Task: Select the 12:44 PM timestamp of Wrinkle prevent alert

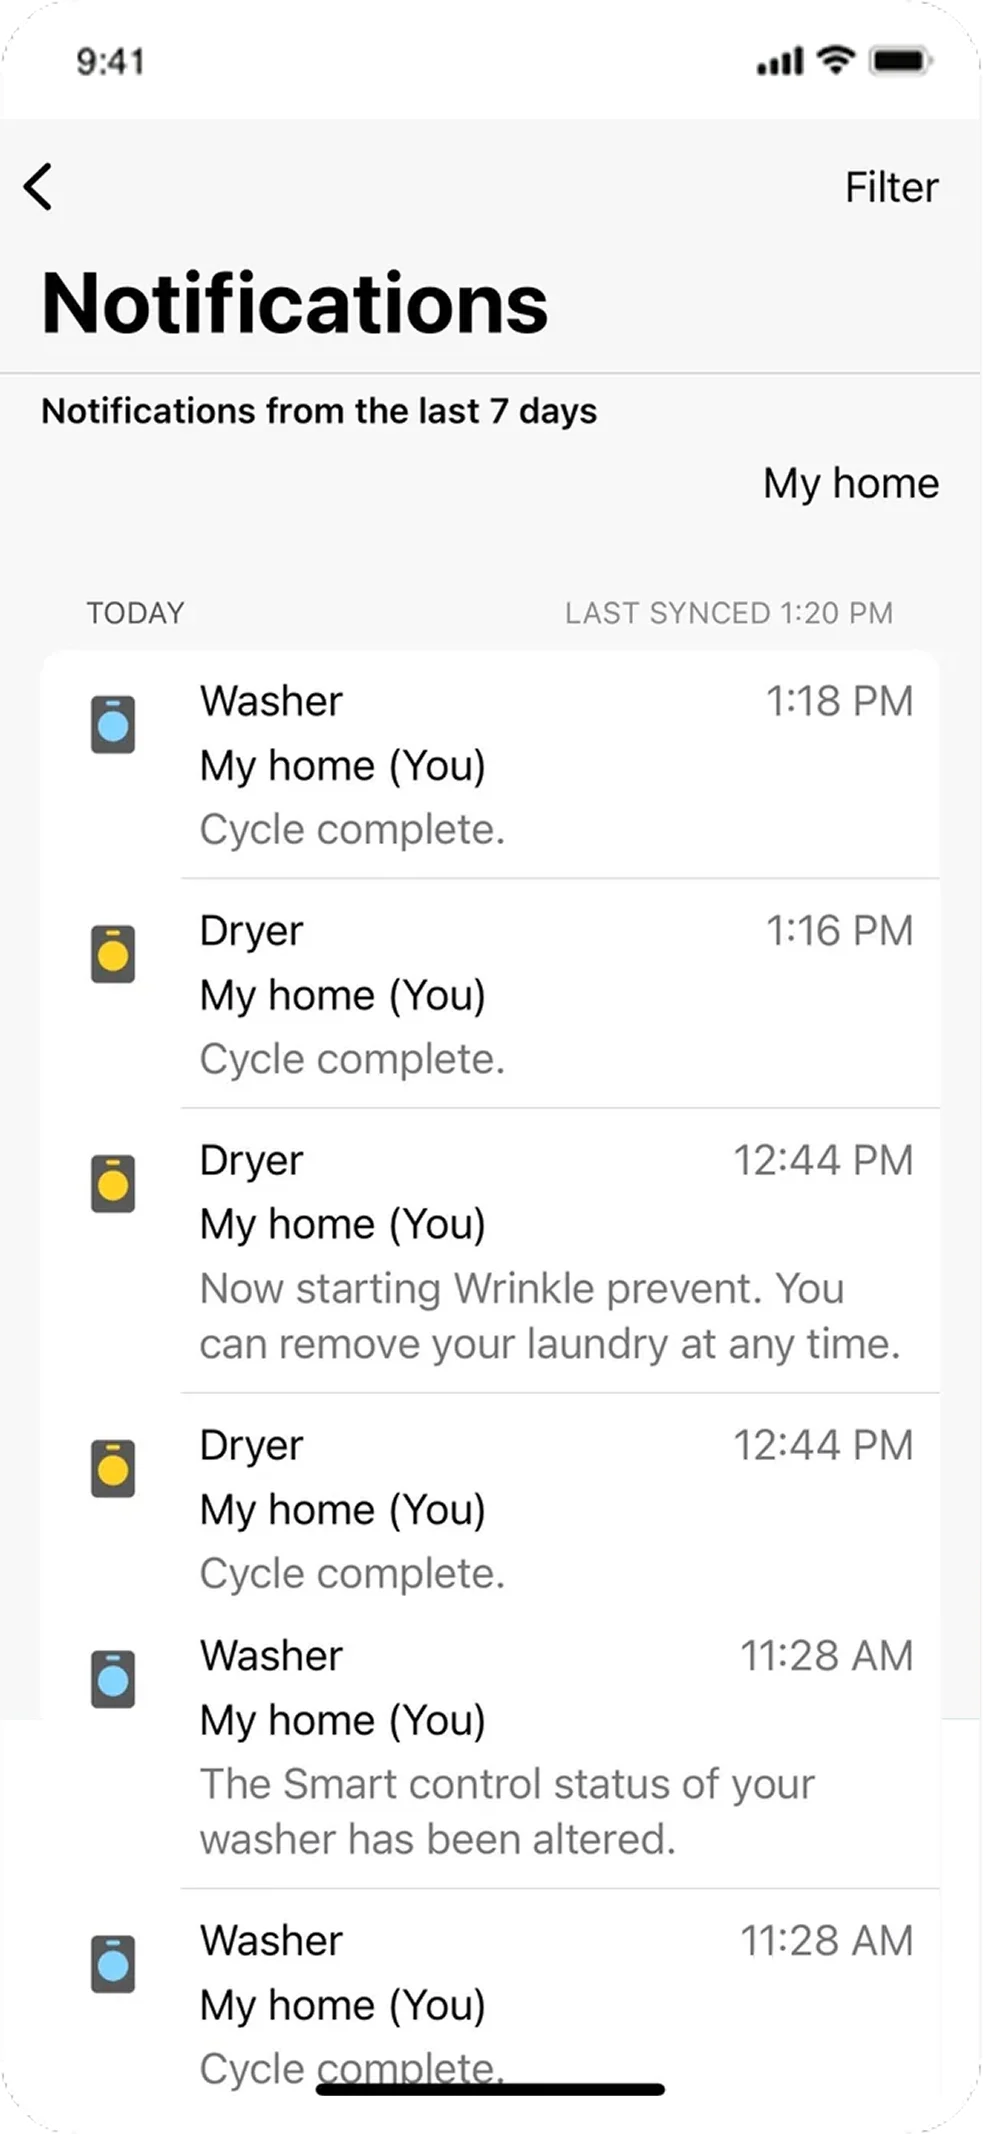Action: tap(823, 1160)
